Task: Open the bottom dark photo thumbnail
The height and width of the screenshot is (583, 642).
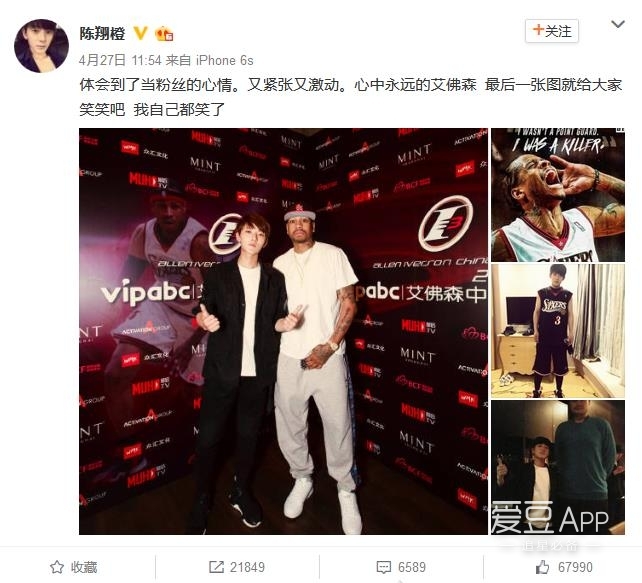Action: pos(558,468)
